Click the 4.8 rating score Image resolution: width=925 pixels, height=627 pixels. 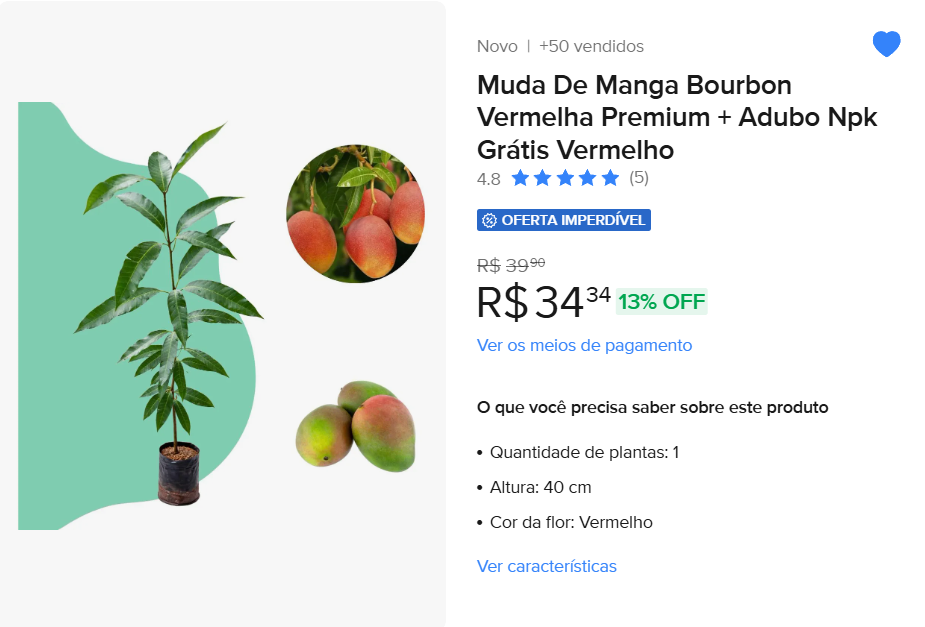click(488, 179)
